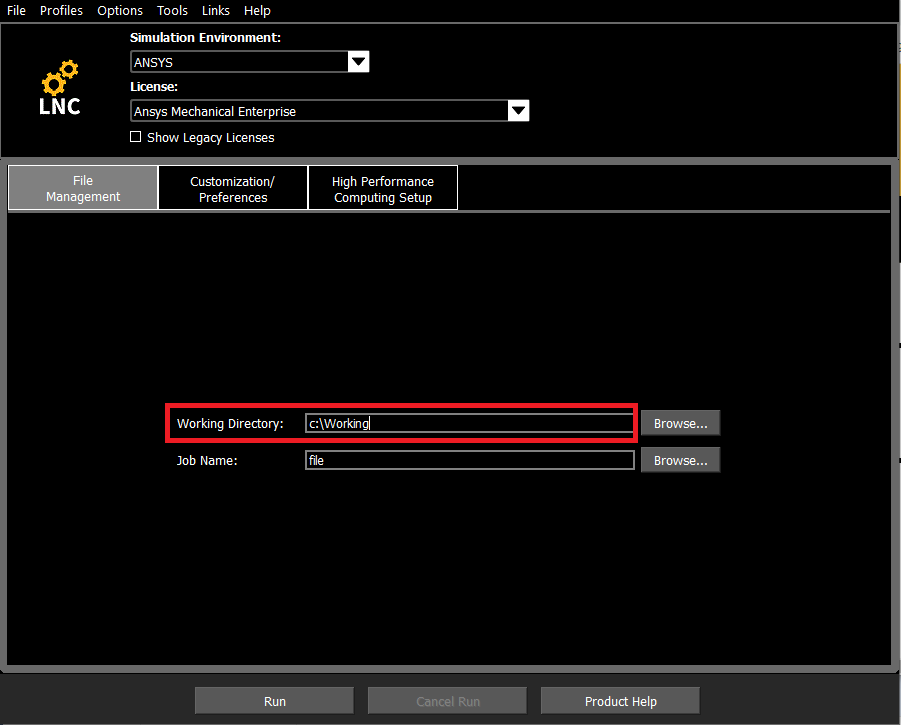Click the Simulation Environment label

coord(205,38)
